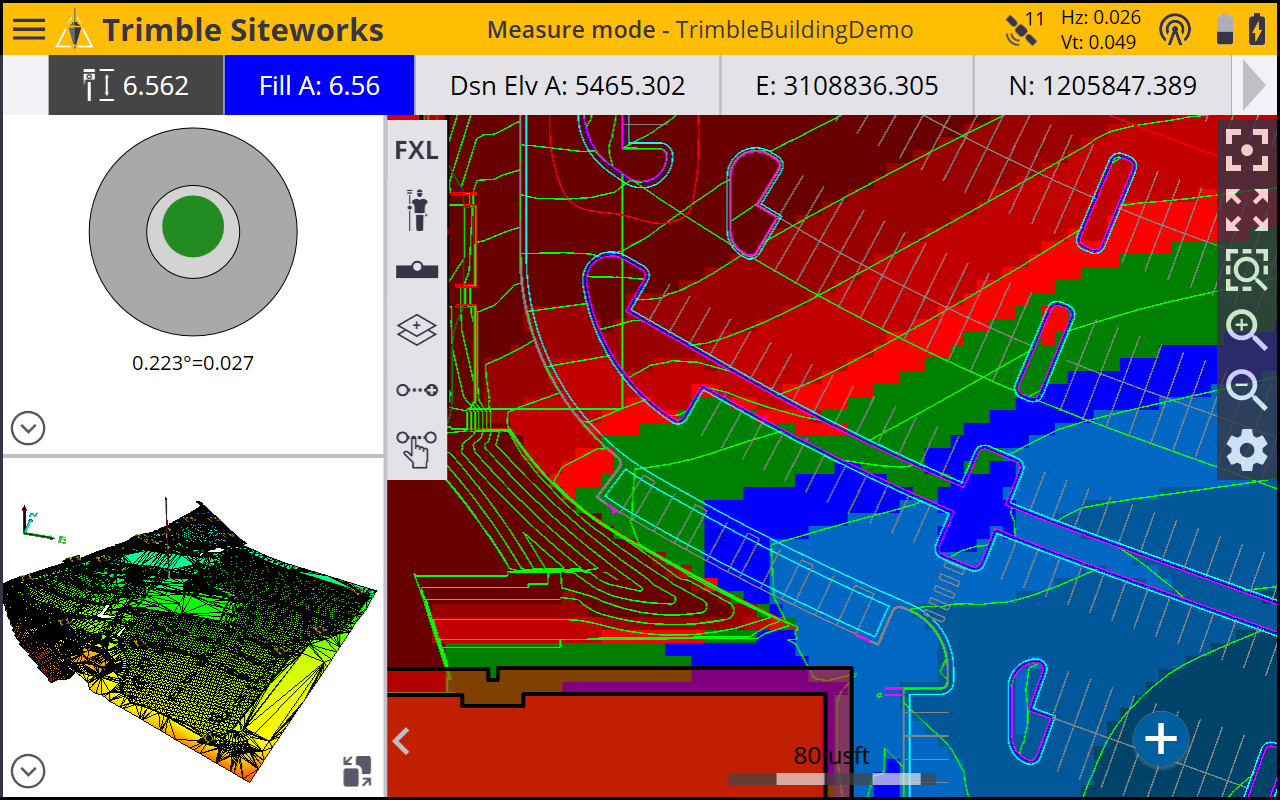Image resolution: width=1280 pixels, height=800 pixels.
Task: Zoom in on the map
Action: coord(1247,330)
